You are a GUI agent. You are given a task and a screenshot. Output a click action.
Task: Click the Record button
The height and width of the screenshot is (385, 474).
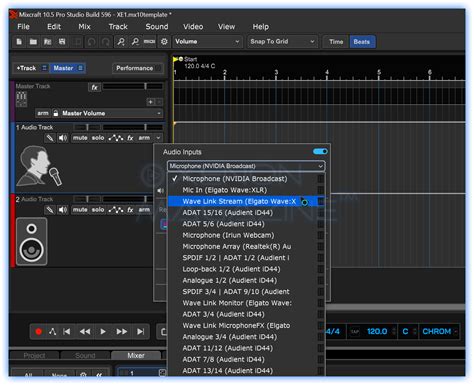click(38, 332)
